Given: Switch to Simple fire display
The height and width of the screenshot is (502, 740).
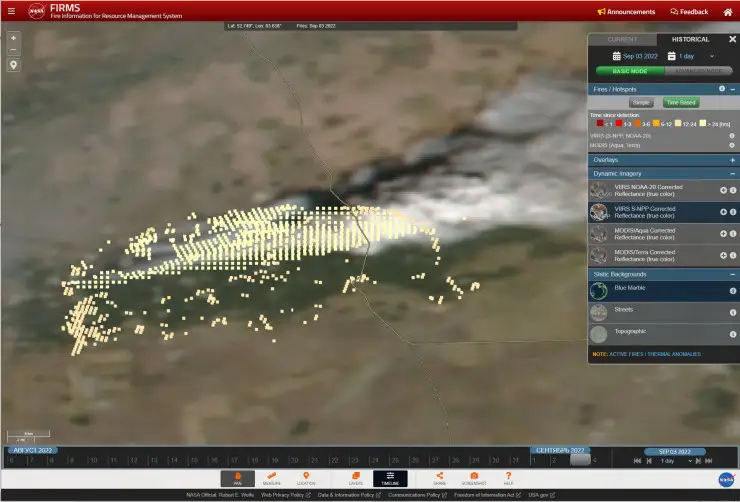Looking at the screenshot, I should tap(641, 102).
